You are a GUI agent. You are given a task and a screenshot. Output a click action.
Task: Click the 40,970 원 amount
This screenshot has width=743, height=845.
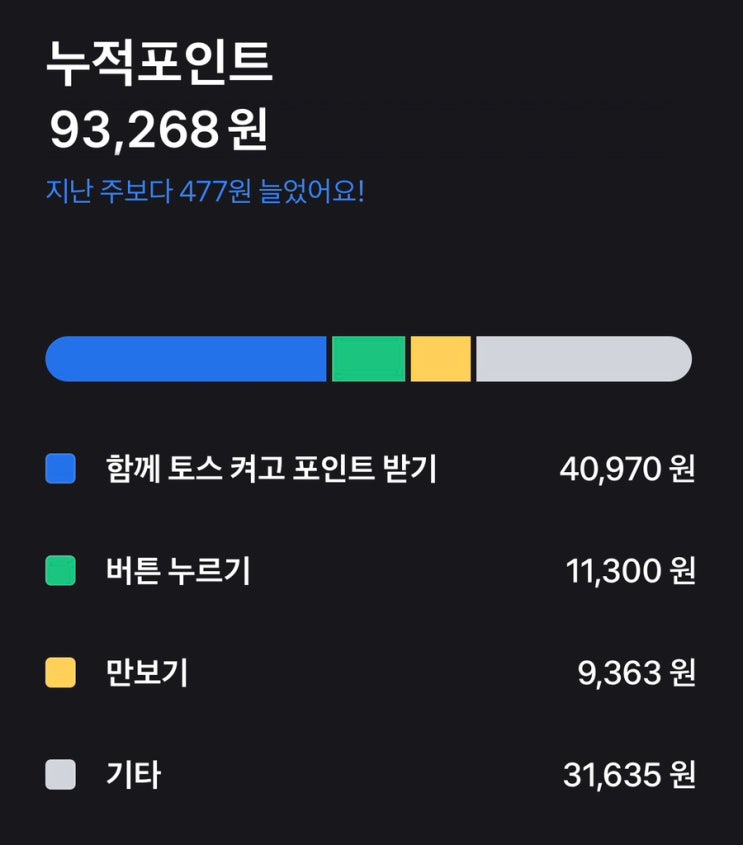click(627, 469)
